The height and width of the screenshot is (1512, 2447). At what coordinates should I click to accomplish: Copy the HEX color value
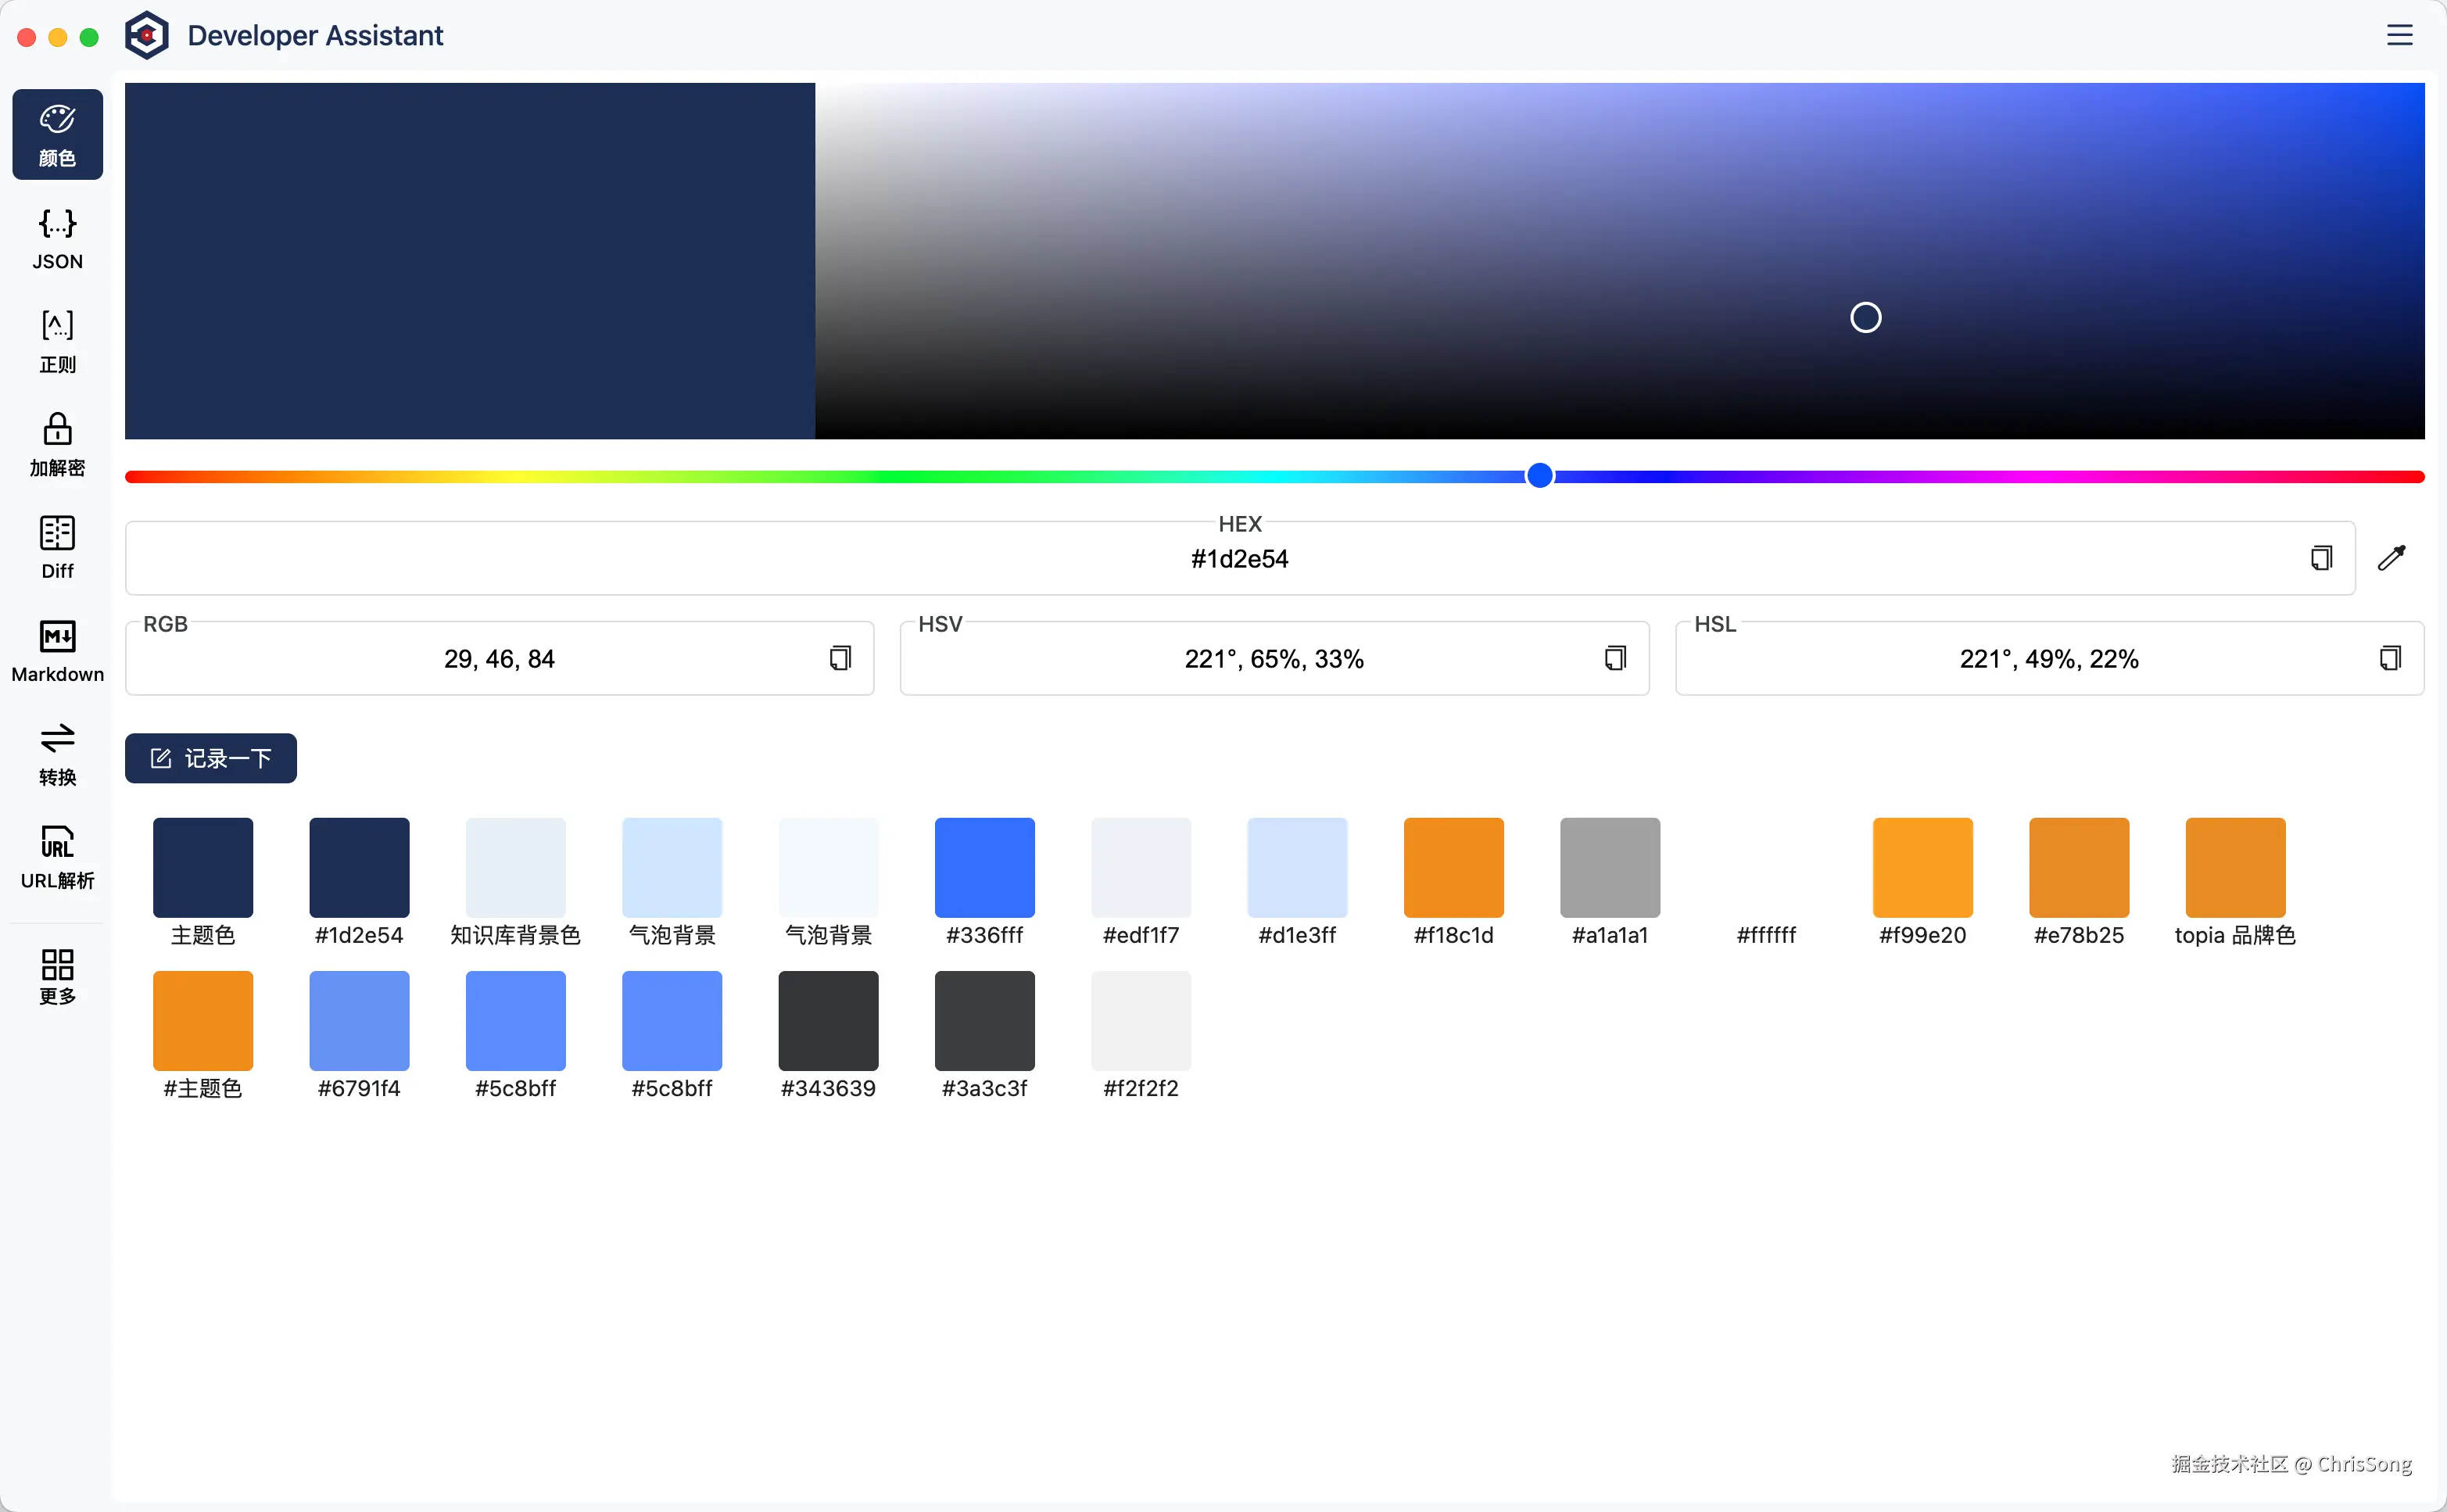pos(2321,558)
